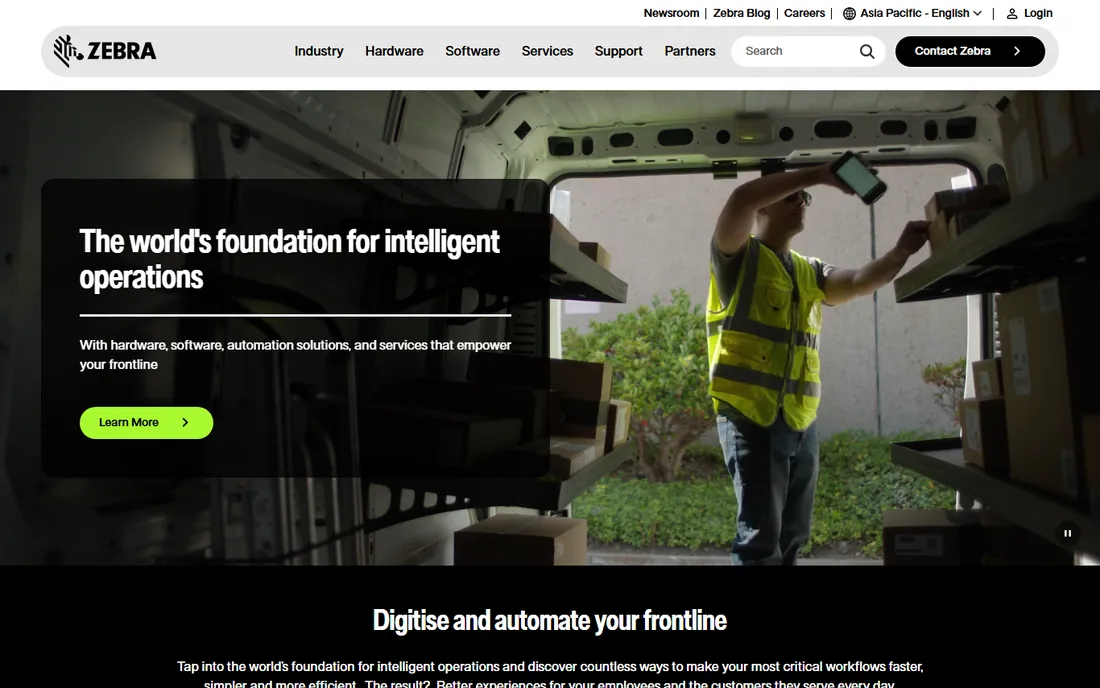Click the "Digitise and automate your frontline" heading
Screen dimensions: 1100x688
click(x=549, y=621)
